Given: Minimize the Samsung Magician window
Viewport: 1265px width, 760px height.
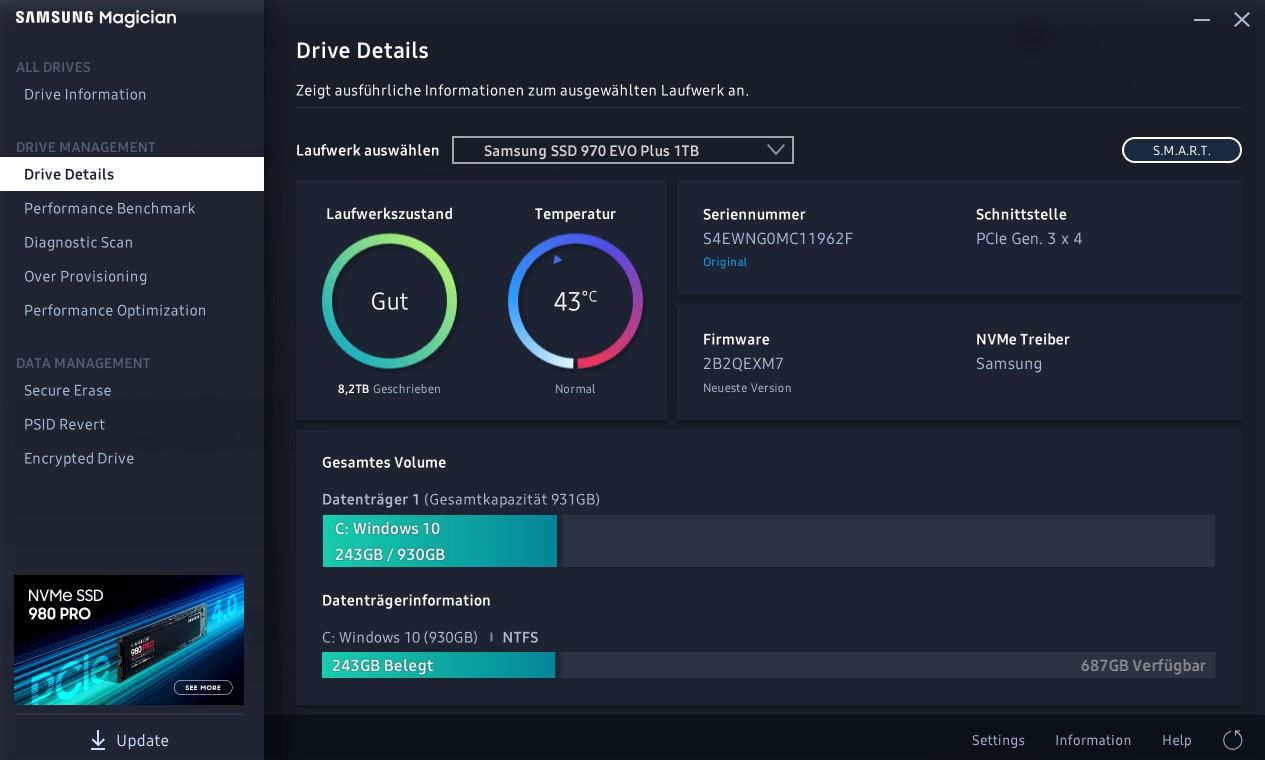Looking at the screenshot, I should [1202, 20].
